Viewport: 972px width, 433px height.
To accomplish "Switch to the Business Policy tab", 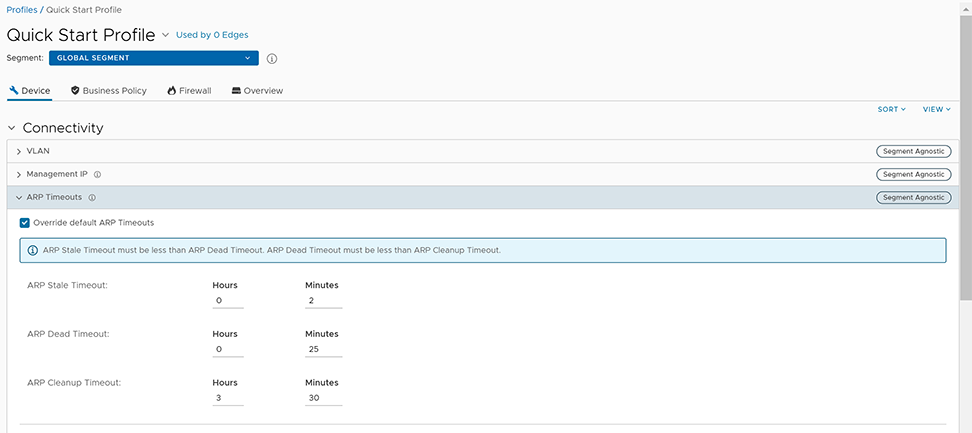I will (114, 91).
